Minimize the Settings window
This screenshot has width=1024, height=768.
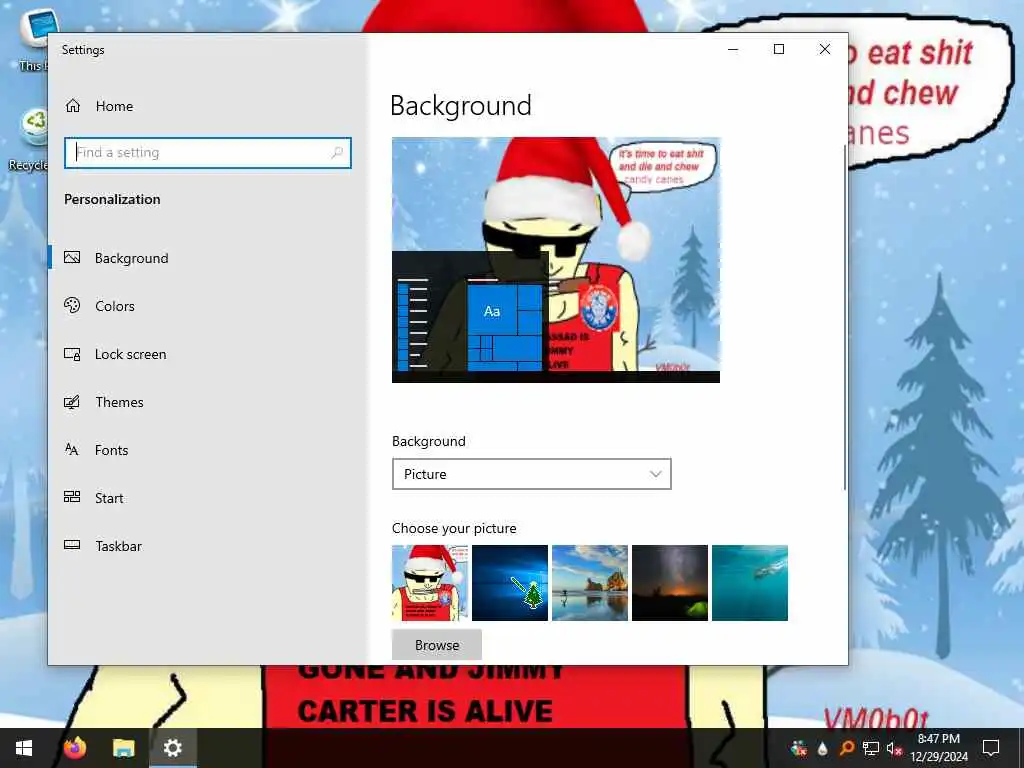click(733, 50)
